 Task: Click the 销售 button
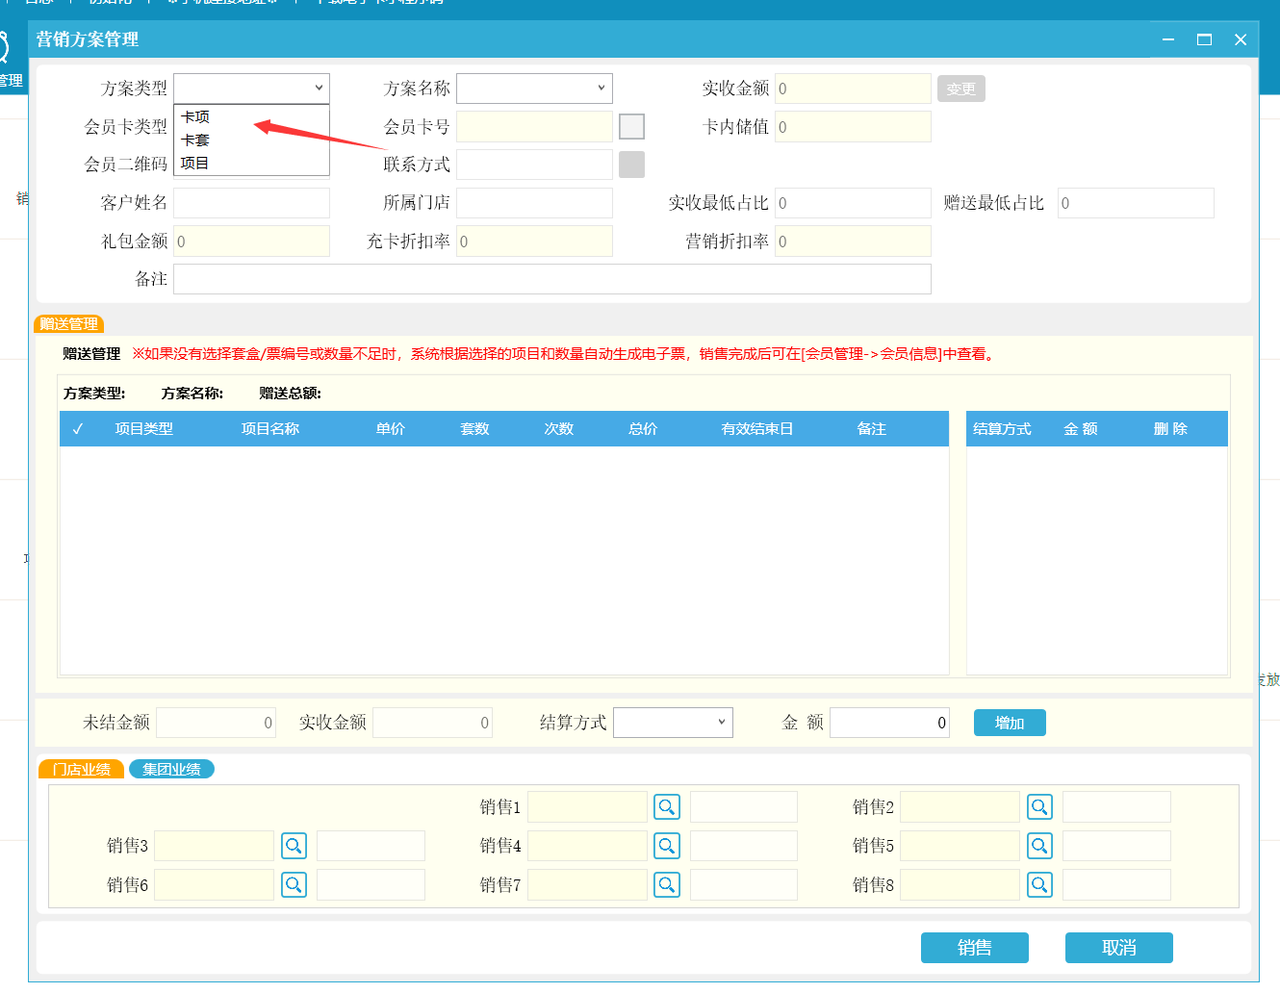tap(974, 948)
